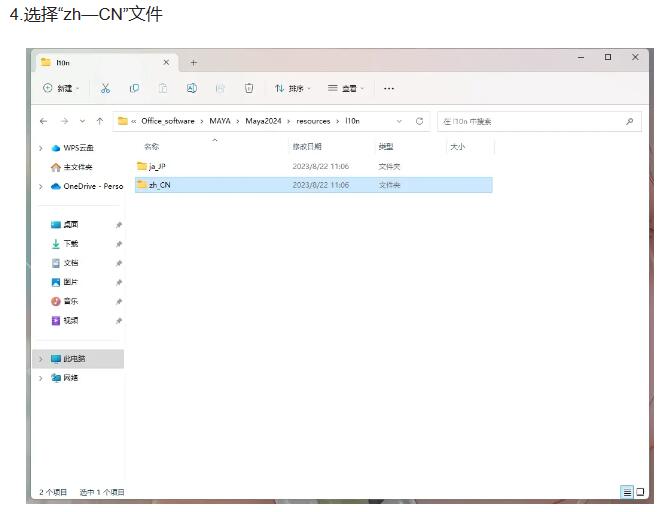Open the 新建 (New) dropdown
The image size is (664, 512).
62,88
